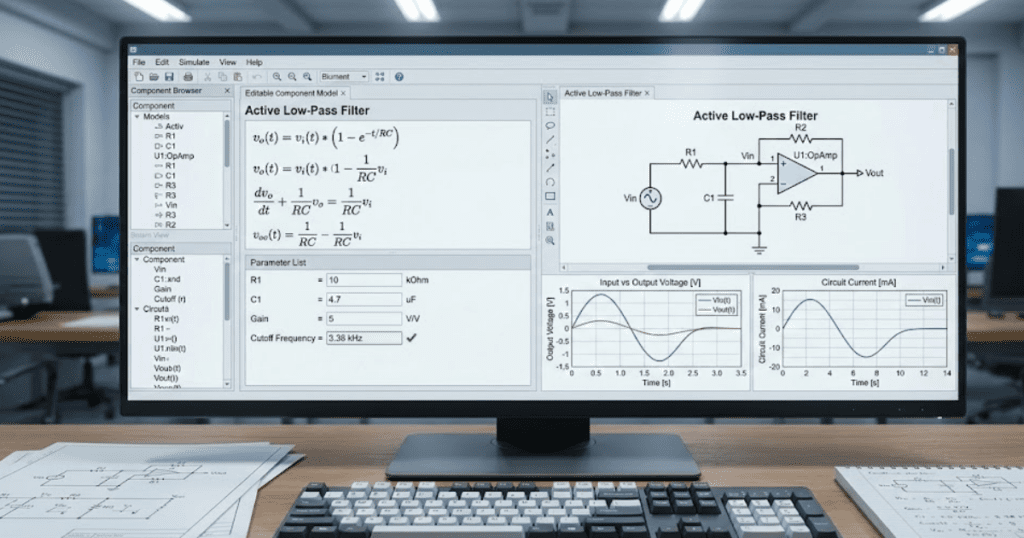Image resolution: width=1024 pixels, height=538 pixels.
Task: Switch to the Editable Component Model tab
Action: point(291,92)
